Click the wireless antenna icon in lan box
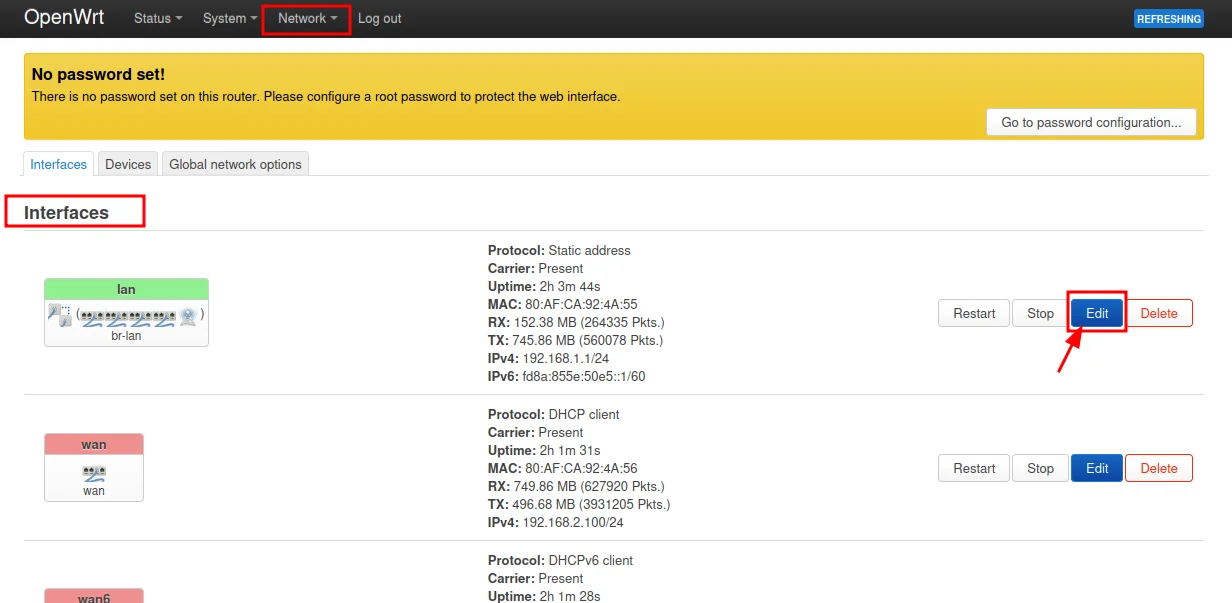The width and height of the screenshot is (1232, 603). coord(188,316)
